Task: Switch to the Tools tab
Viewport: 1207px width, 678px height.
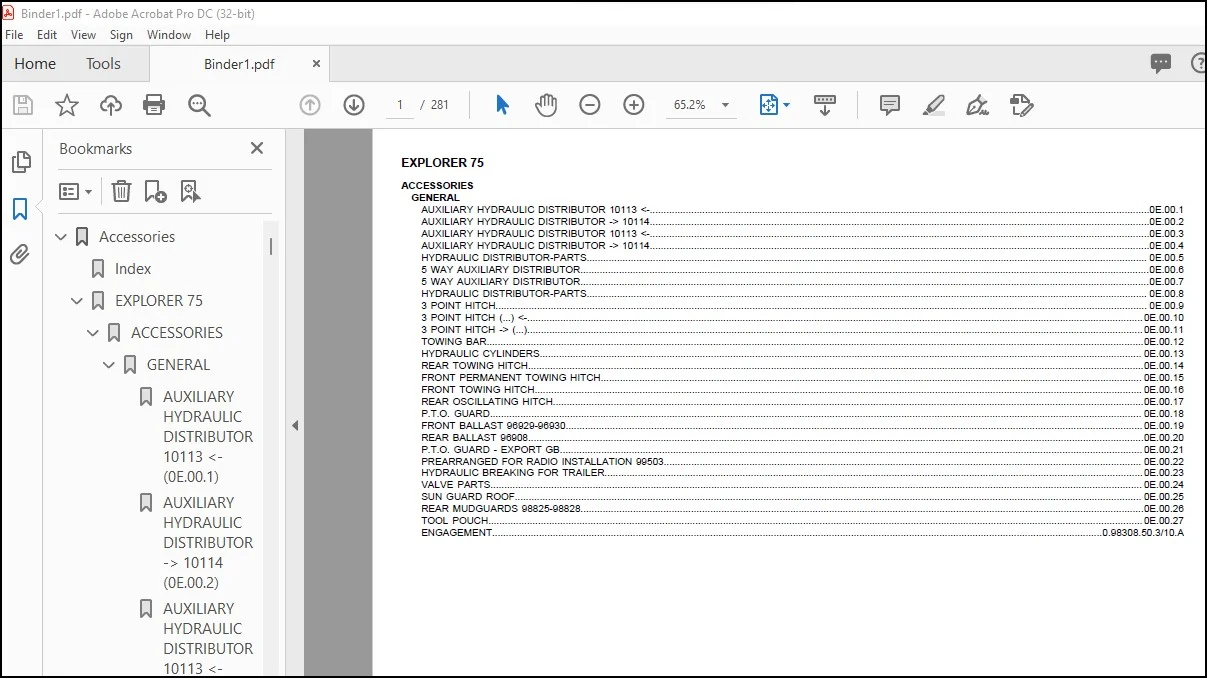Action: point(103,64)
